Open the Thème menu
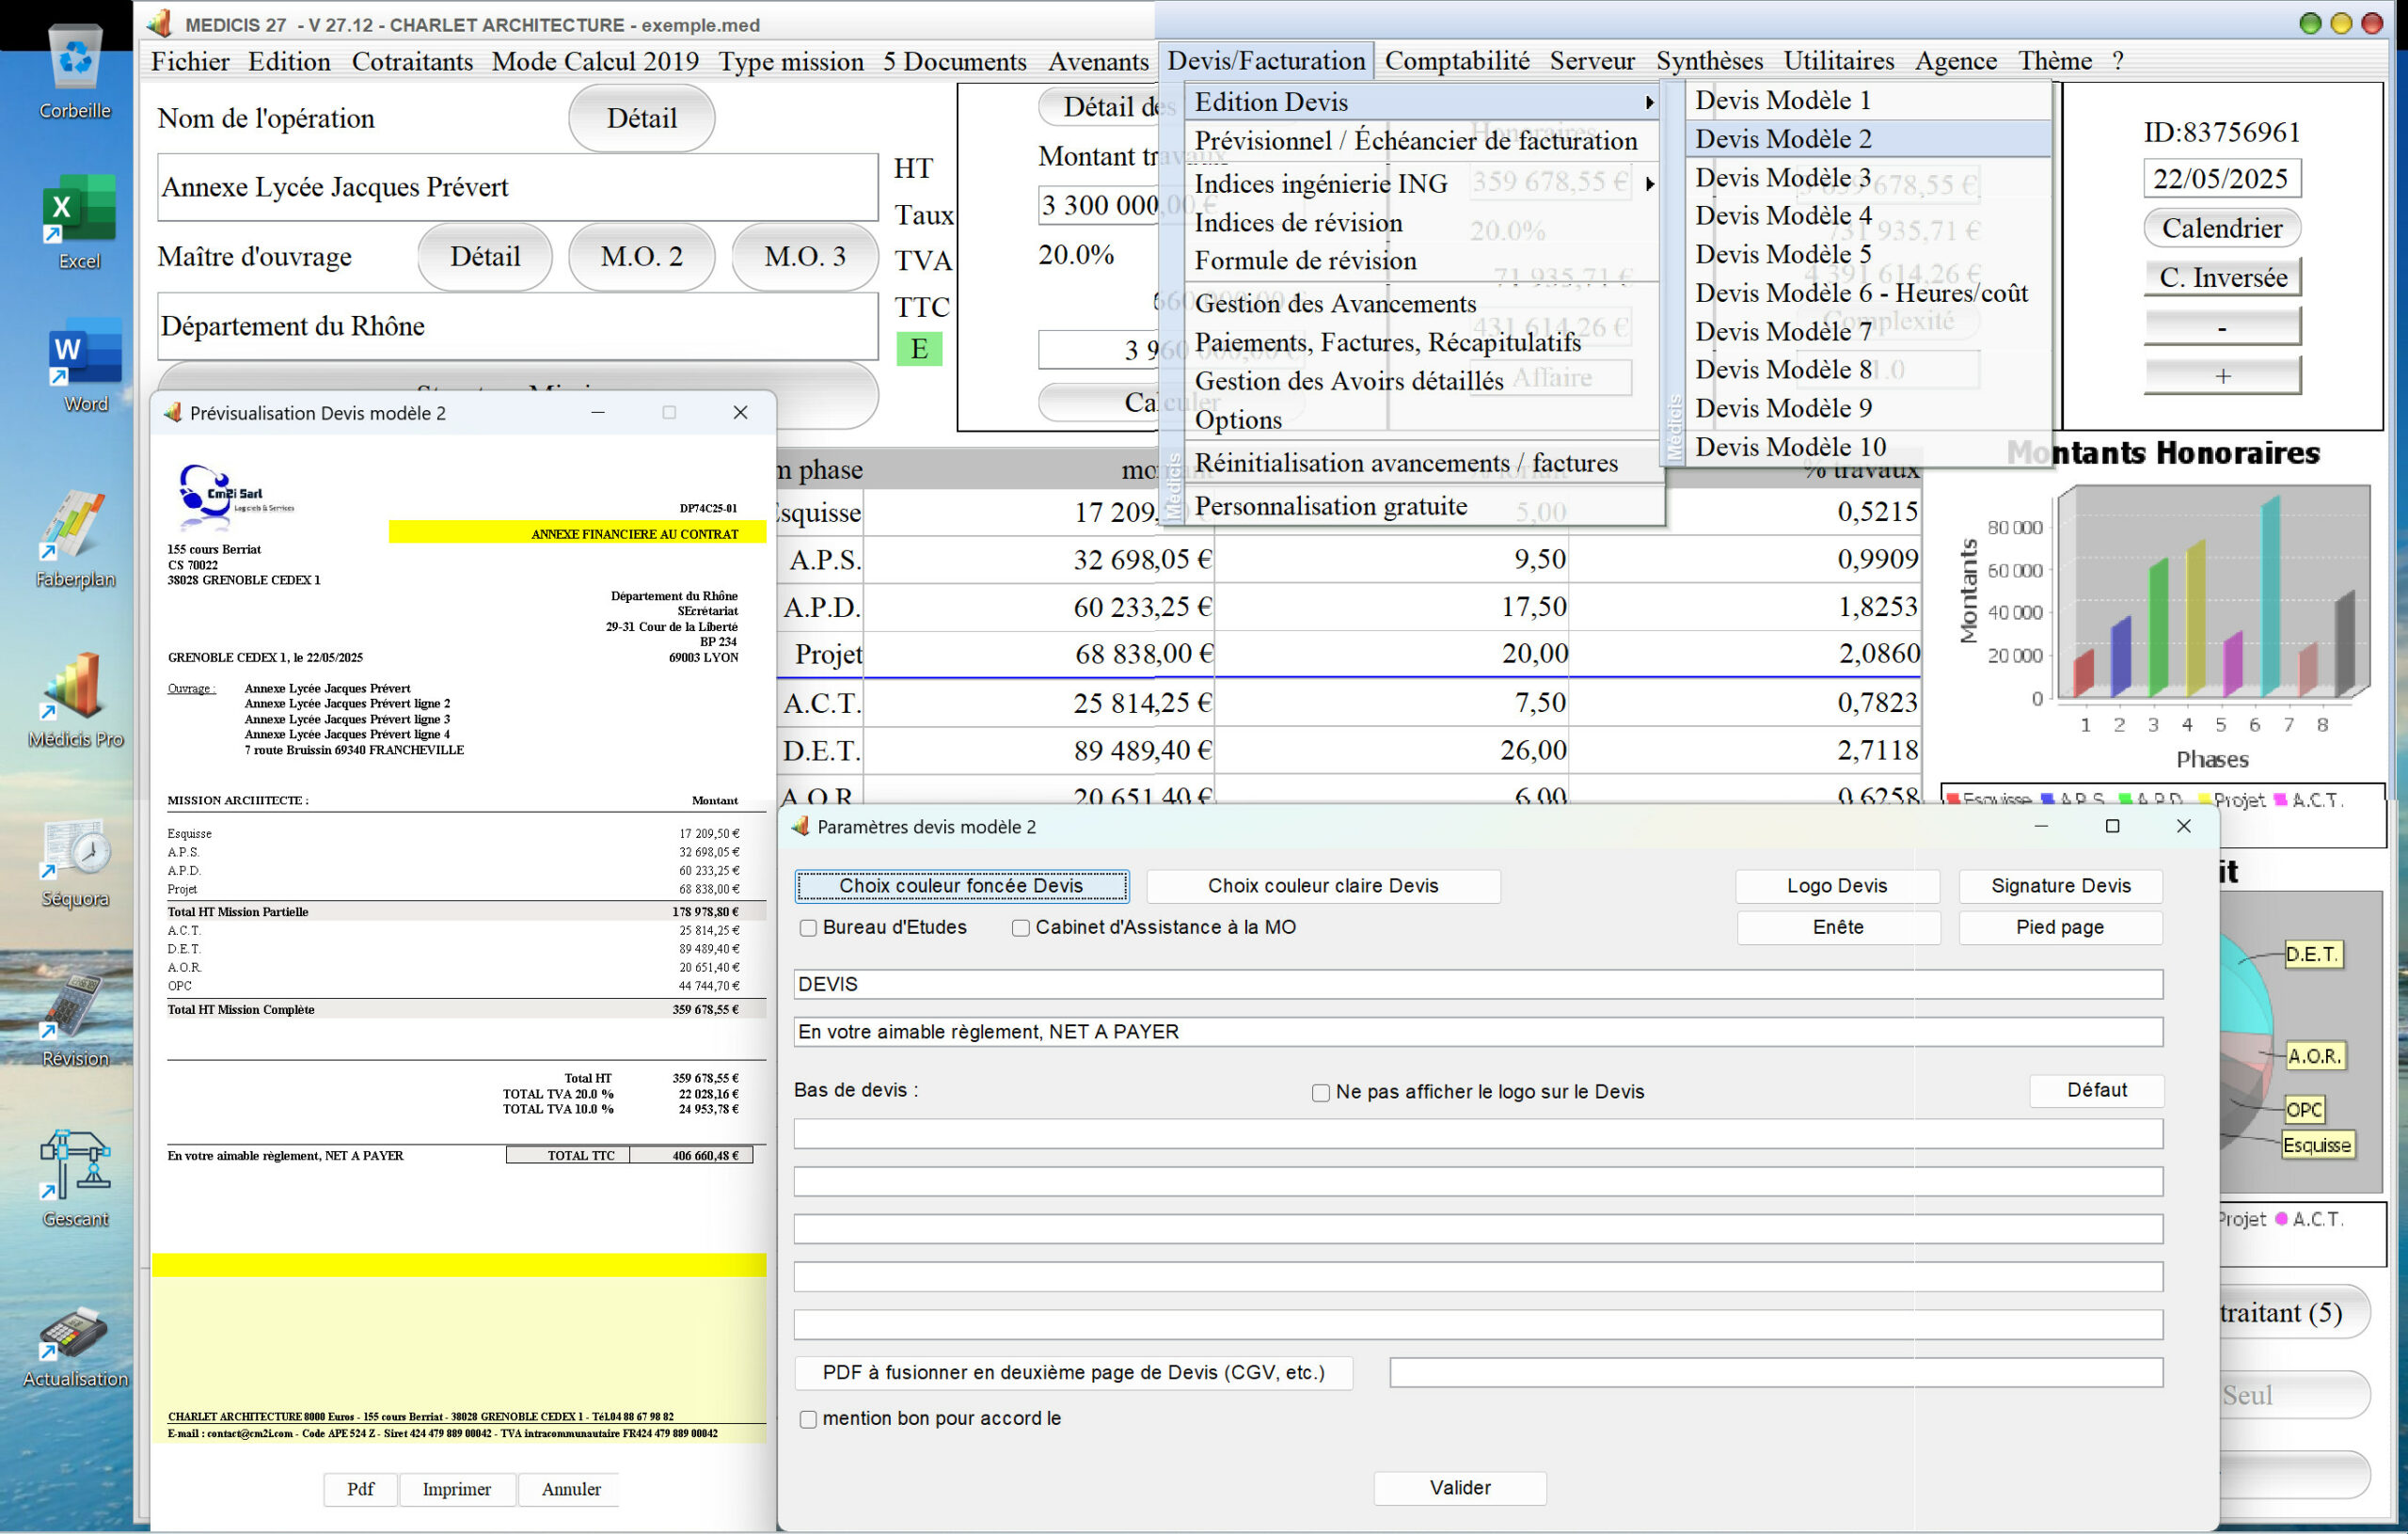The width and height of the screenshot is (2408, 1534). coord(2054,61)
